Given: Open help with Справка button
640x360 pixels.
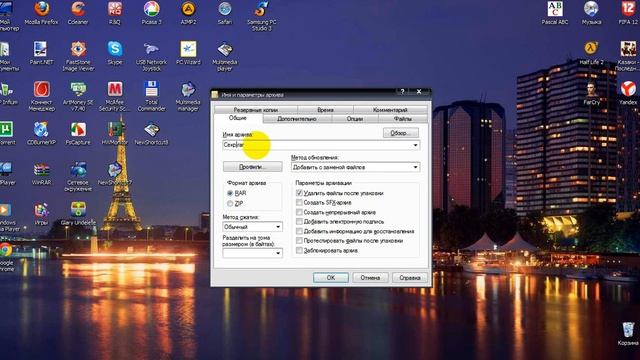Looking at the screenshot, I should tap(410, 278).
